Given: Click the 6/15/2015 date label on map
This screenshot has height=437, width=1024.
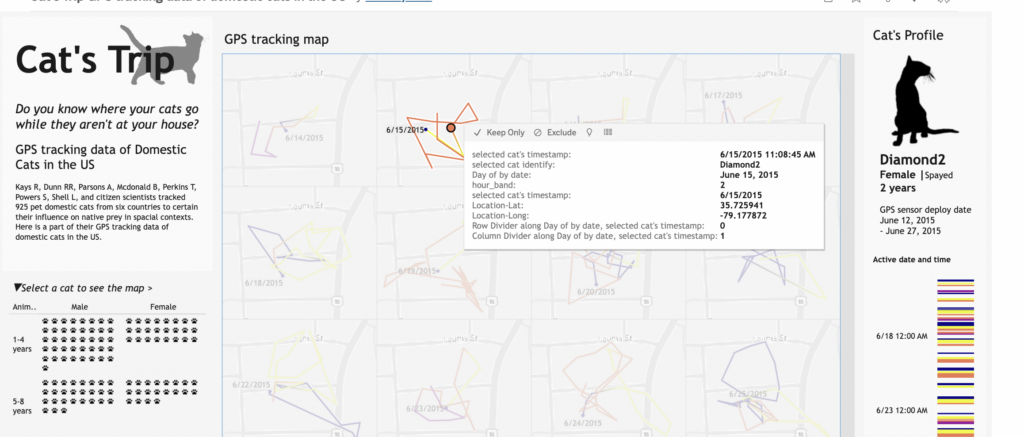Looking at the screenshot, I should tap(405, 130).
